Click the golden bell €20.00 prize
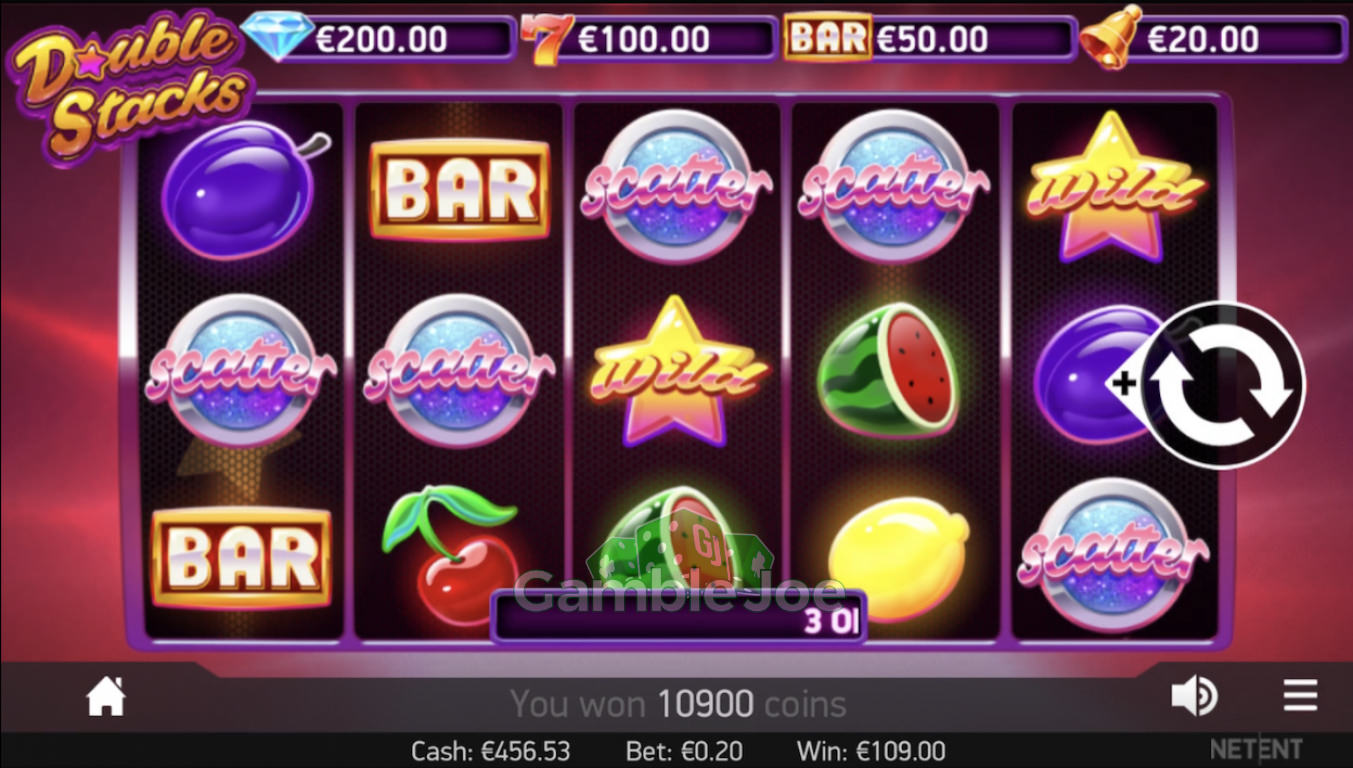The height and width of the screenshot is (768, 1353). coord(1214,38)
